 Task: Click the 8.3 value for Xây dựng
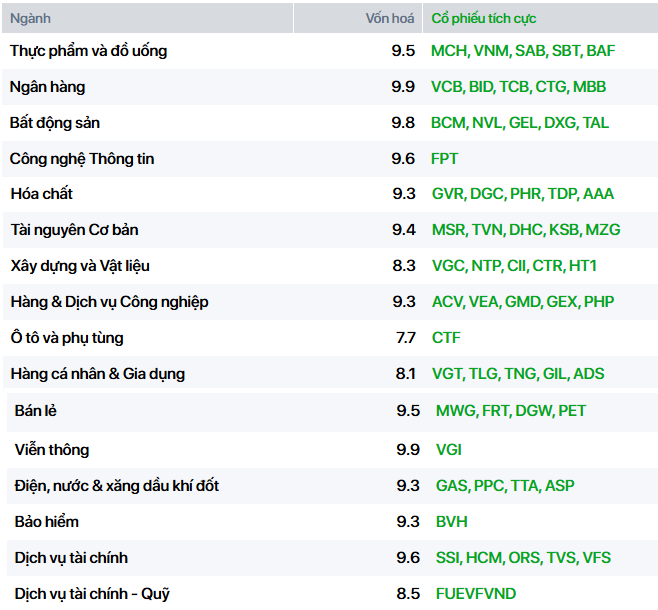404,266
